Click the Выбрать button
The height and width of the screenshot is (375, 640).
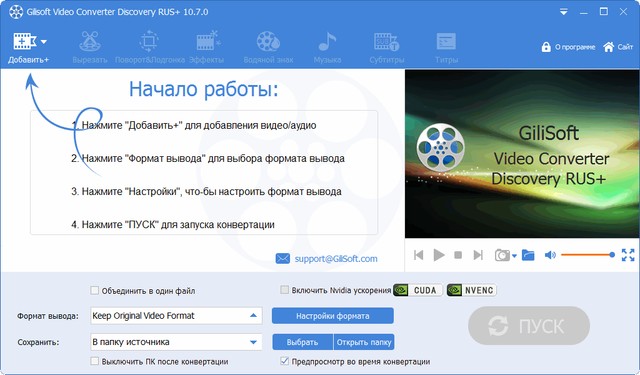302,342
